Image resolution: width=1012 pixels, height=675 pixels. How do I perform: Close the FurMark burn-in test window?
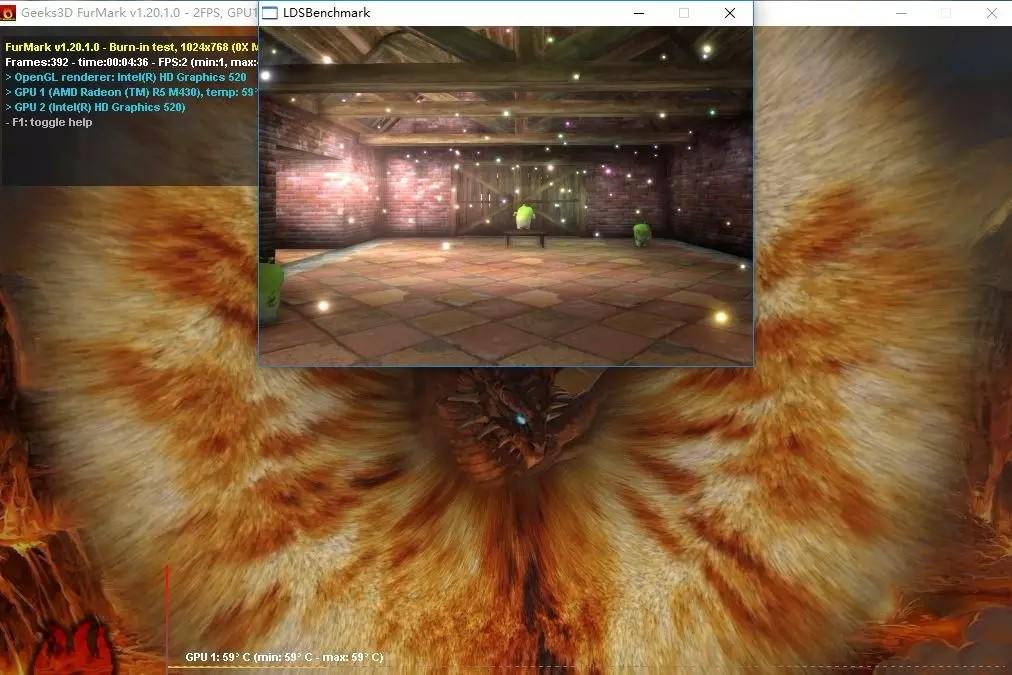[991, 13]
